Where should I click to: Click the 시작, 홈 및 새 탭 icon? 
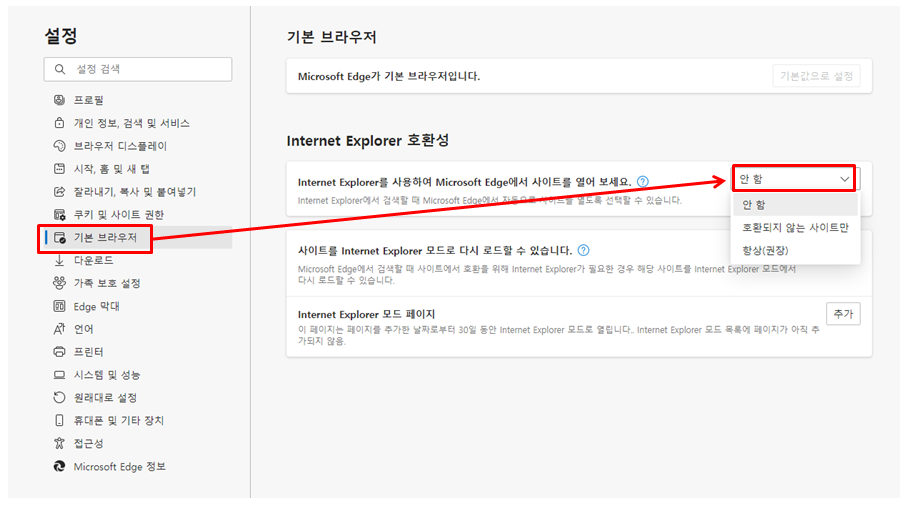(x=59, y=169)
